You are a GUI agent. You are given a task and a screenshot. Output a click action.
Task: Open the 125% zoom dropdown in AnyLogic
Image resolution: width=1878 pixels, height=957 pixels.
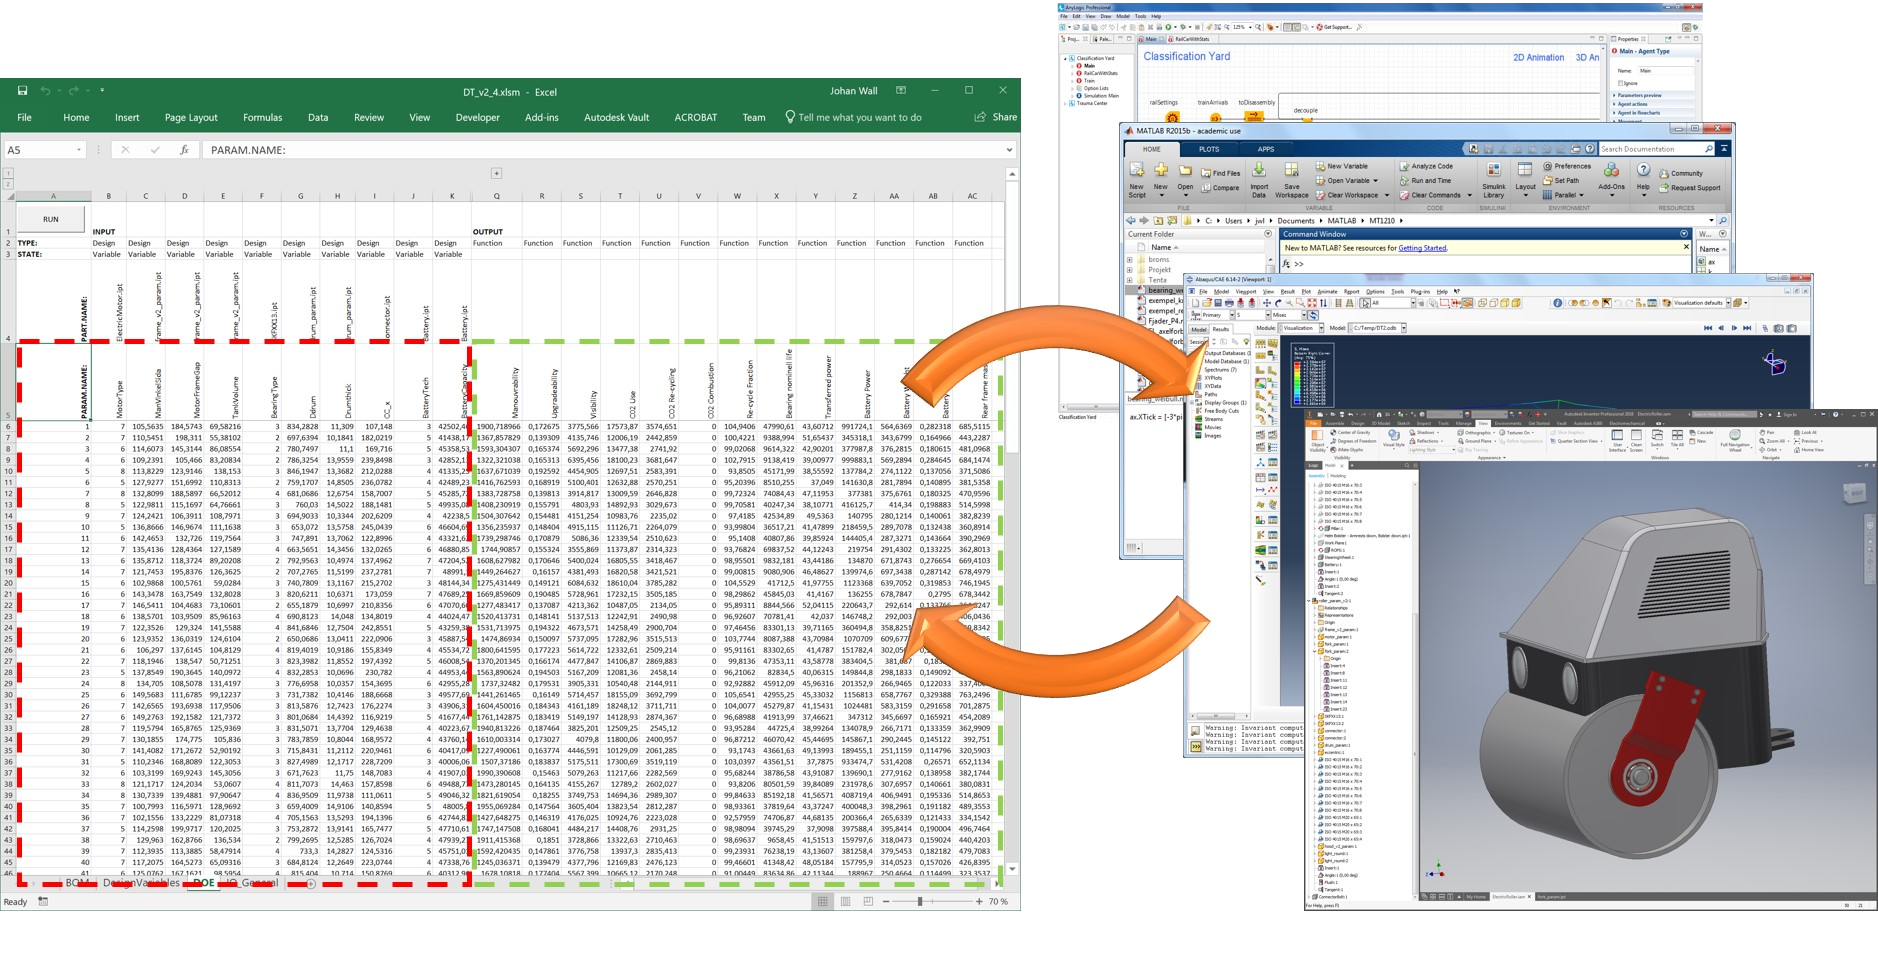point(1251,27)
